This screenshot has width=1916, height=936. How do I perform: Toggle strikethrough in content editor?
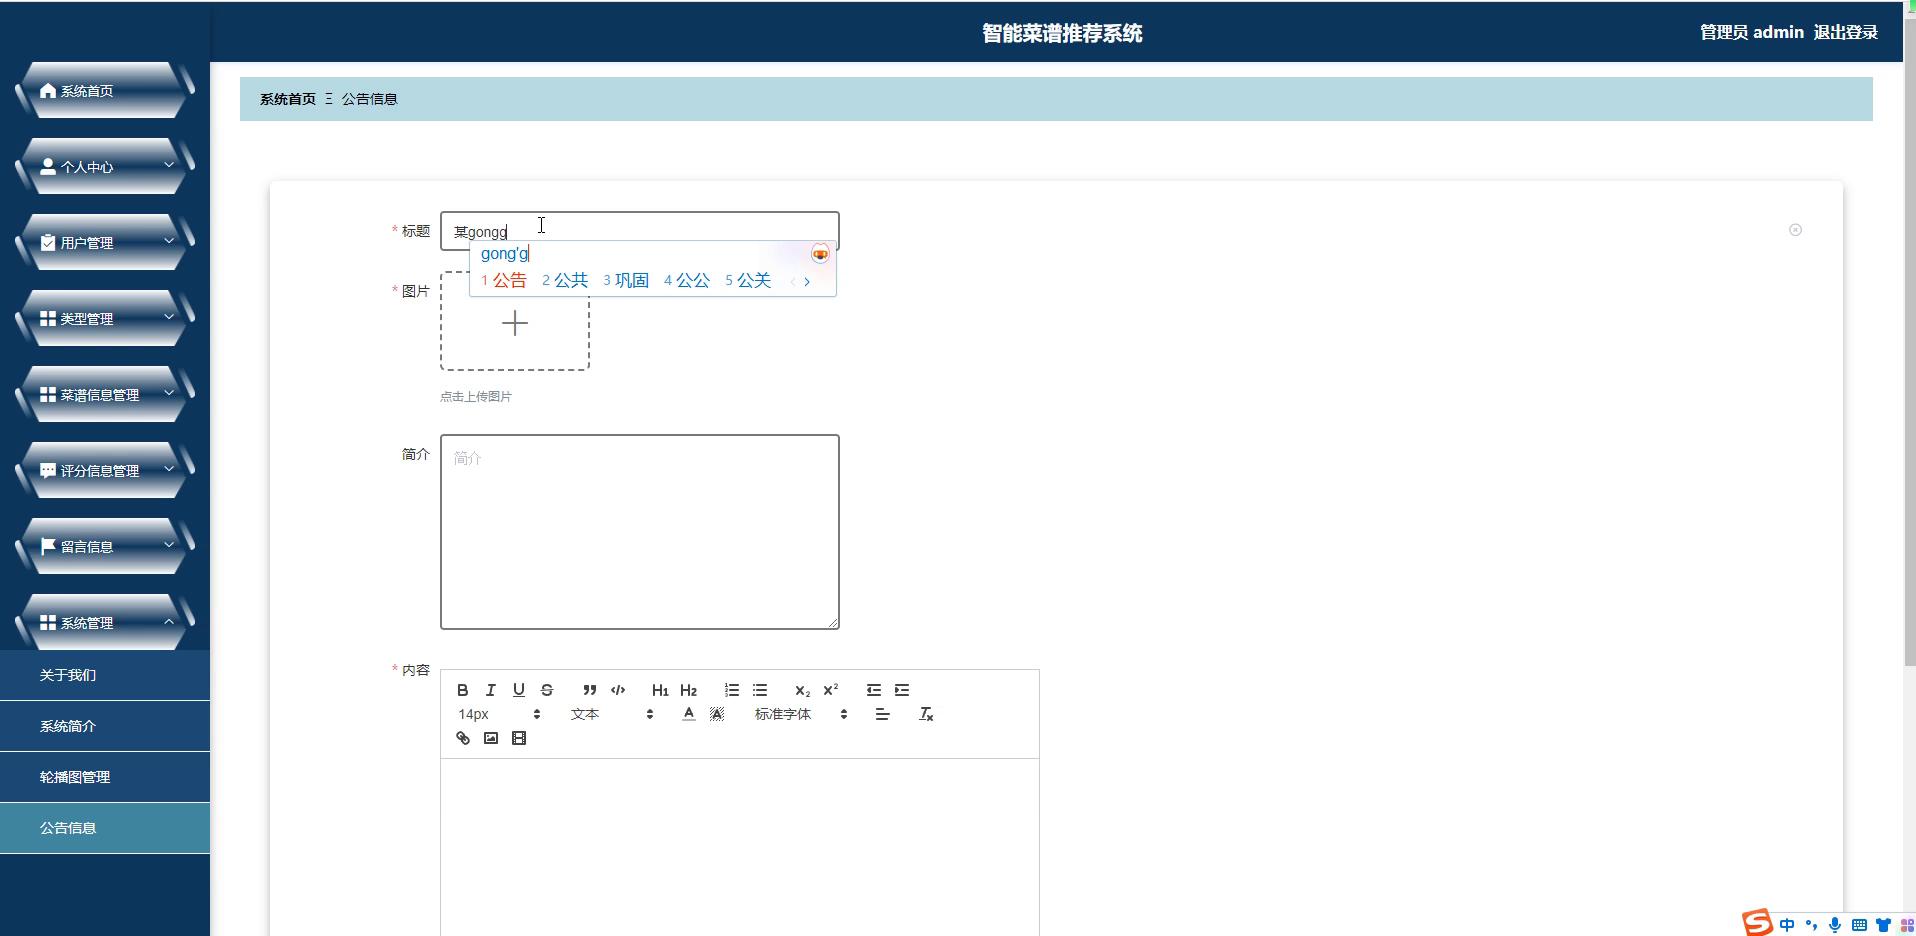(x=547, y=690)
